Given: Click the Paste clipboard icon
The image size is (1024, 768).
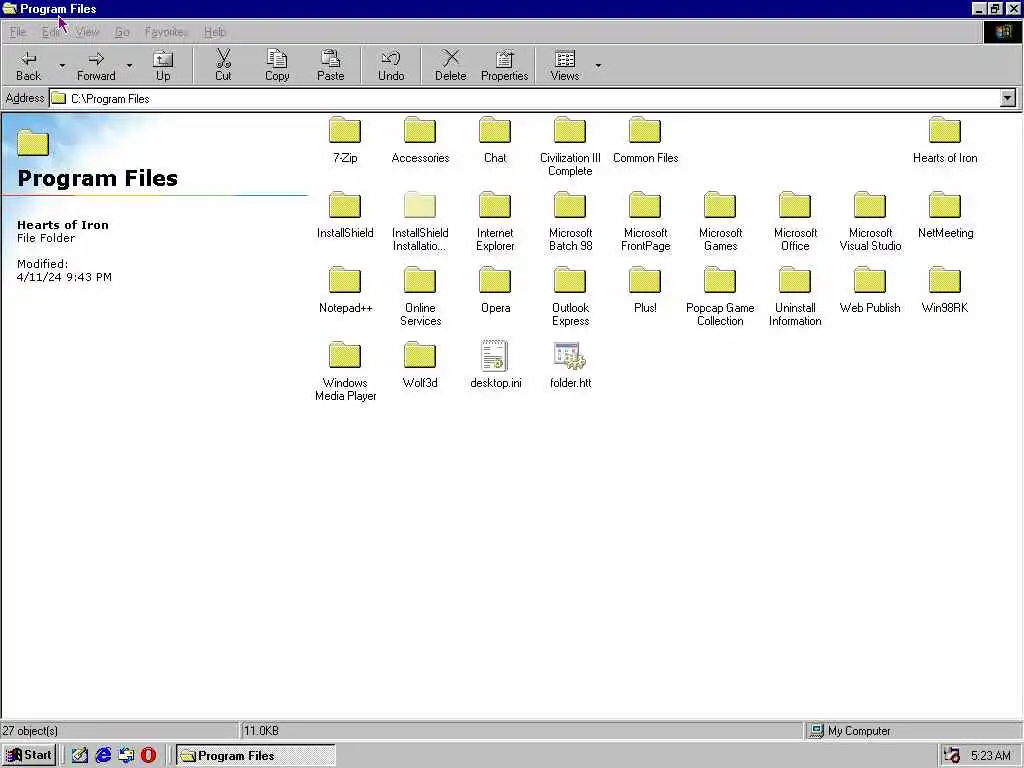Looking at the screenshot, I should [x=330, y=59].
